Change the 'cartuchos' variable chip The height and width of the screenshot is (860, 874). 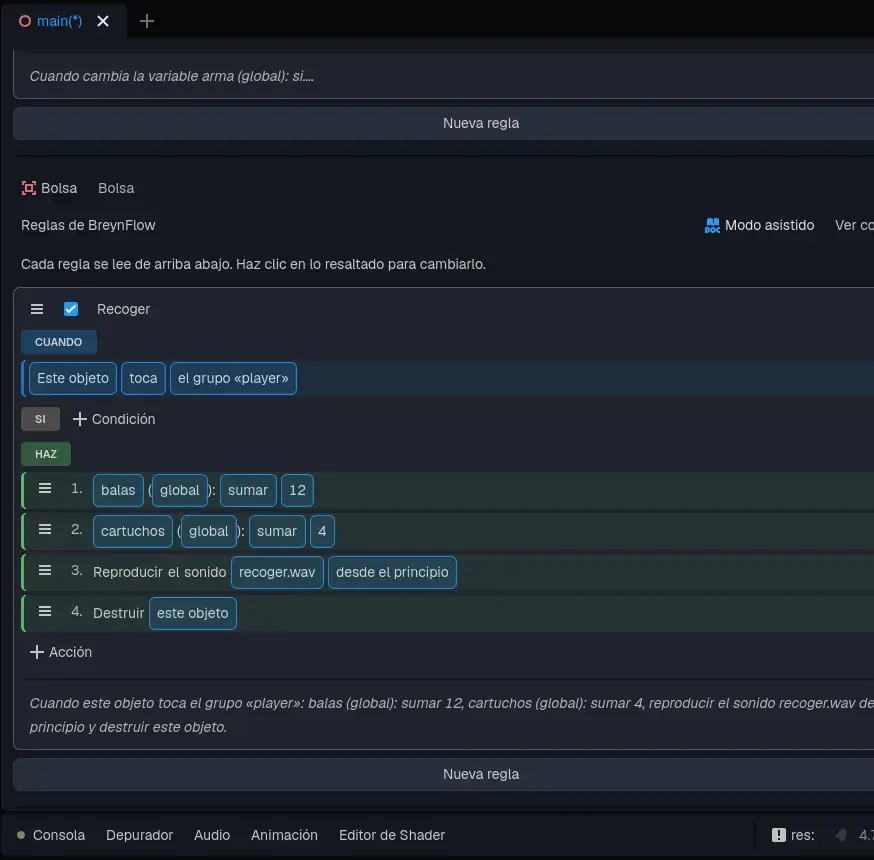click(x=133, y=531)
